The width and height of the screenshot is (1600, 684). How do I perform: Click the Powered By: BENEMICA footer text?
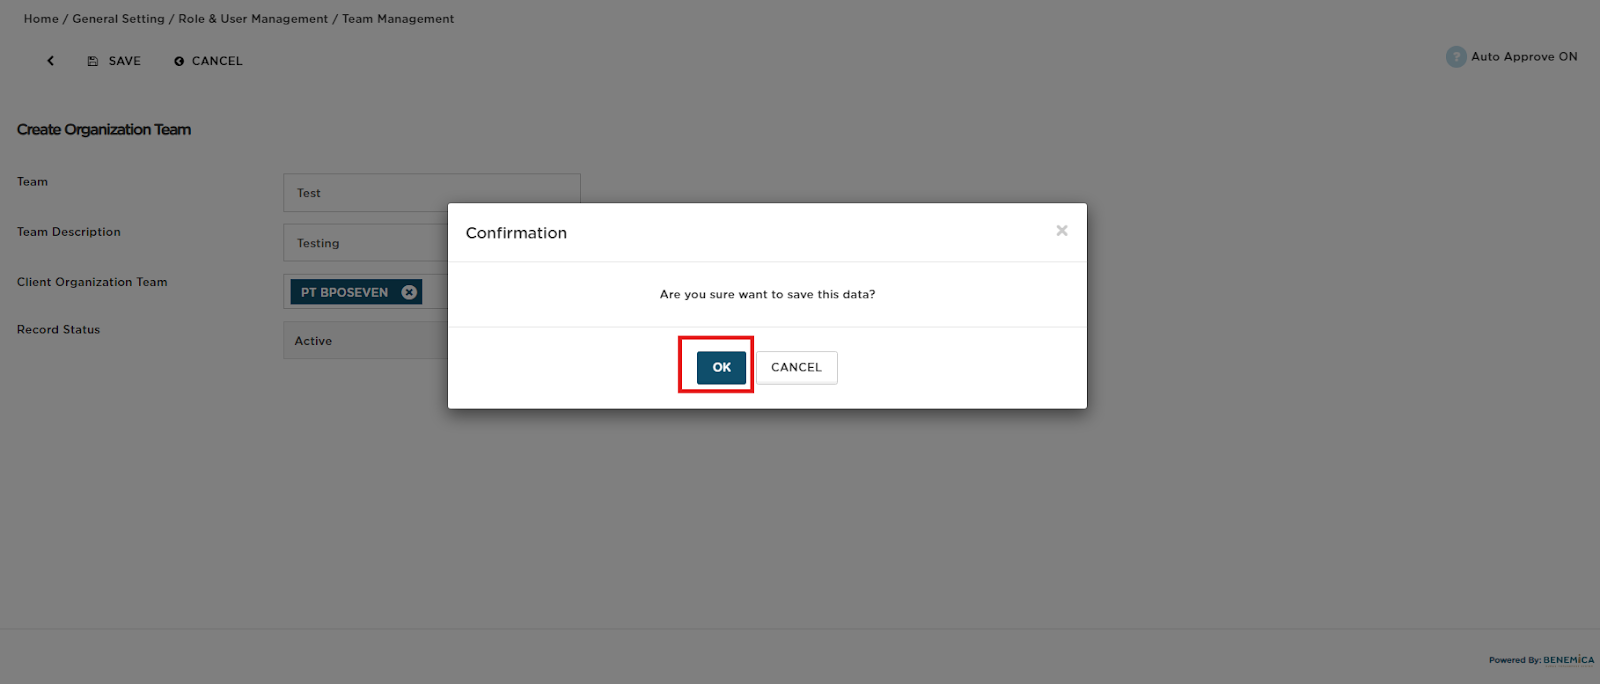pyautogui.click(x=1541, y=660)
